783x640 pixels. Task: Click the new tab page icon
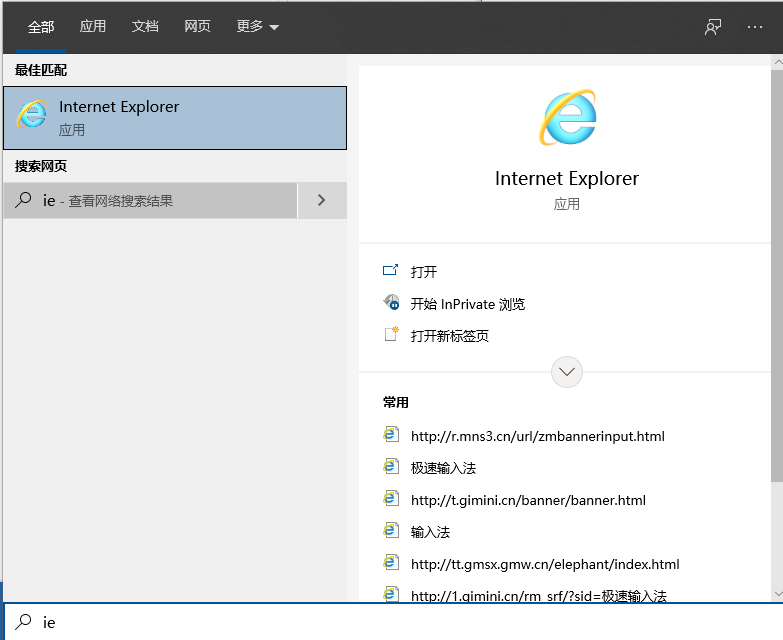[x=391, y=335]
